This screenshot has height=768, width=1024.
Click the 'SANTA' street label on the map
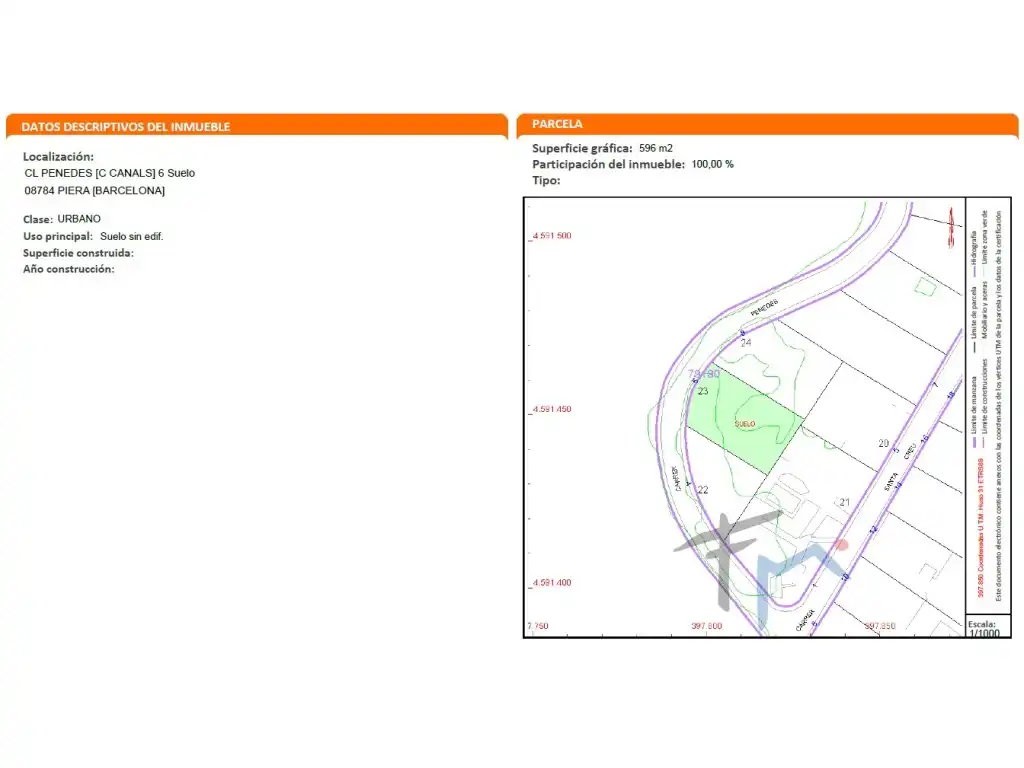pos(891,482)
